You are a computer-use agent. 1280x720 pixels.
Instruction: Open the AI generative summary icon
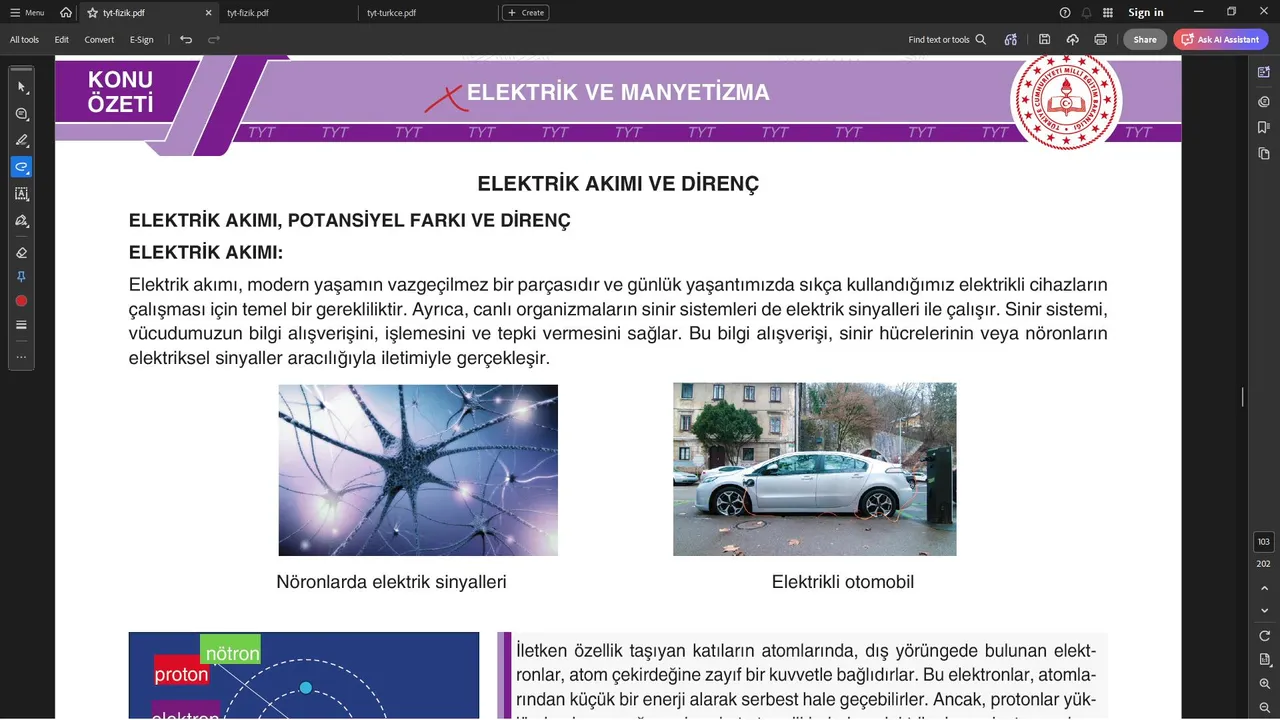[x=1011, y=40]
